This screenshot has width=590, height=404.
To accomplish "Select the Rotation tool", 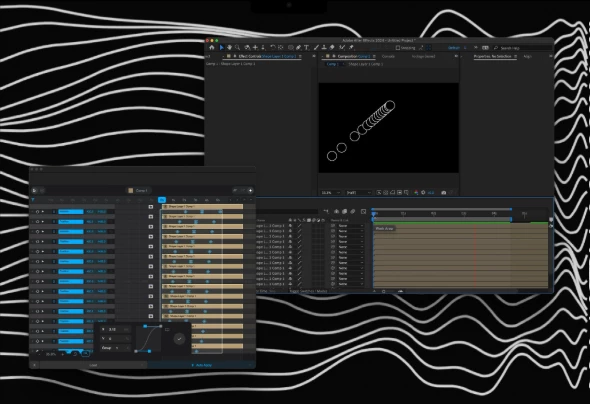I will click(273, 48).
